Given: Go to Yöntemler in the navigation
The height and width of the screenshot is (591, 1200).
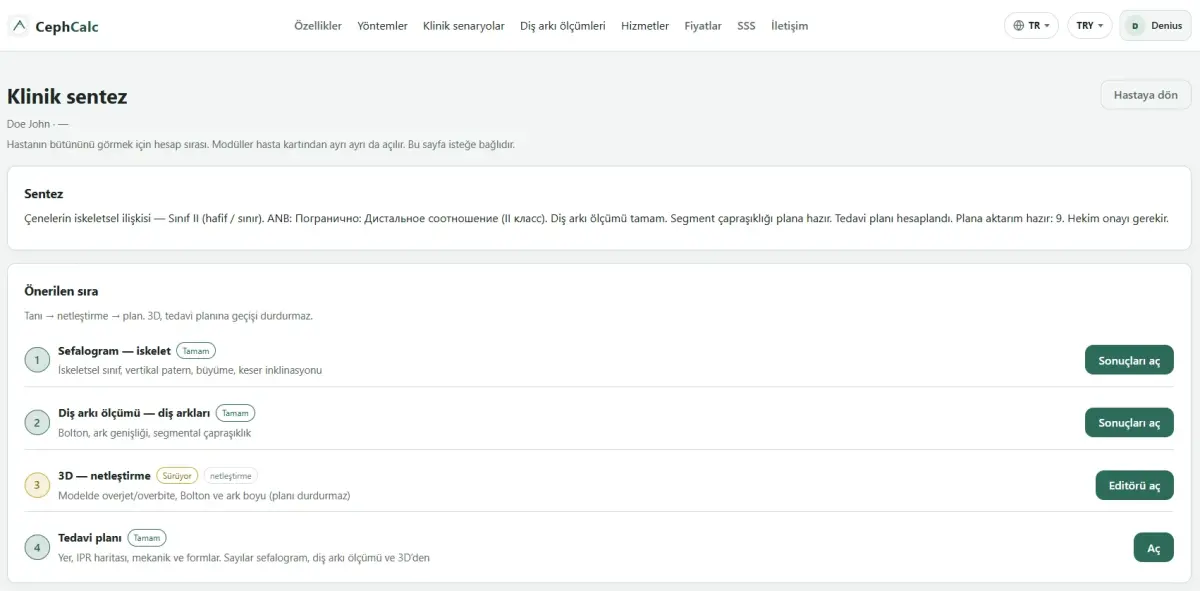Looking at the screenshot, I should (x=382, y=26).
